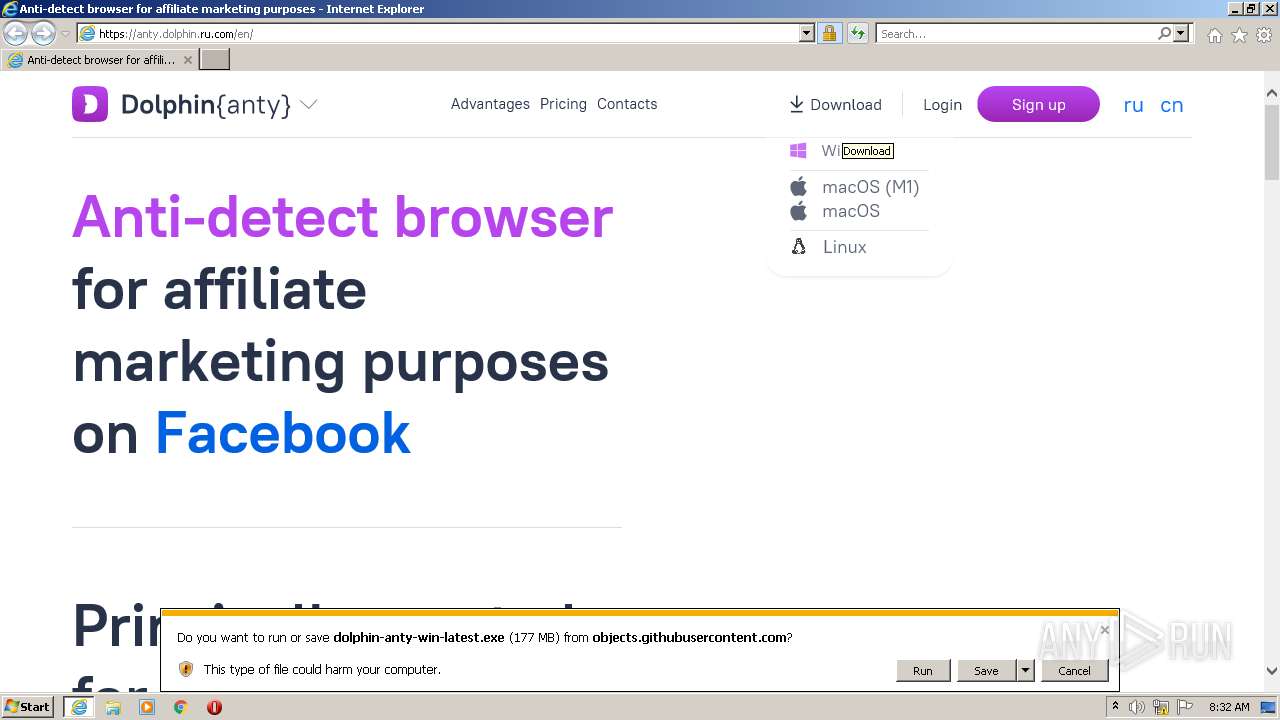Open a new tab button
Viewport: 1280px width, 720px height.
pos(215,60)
